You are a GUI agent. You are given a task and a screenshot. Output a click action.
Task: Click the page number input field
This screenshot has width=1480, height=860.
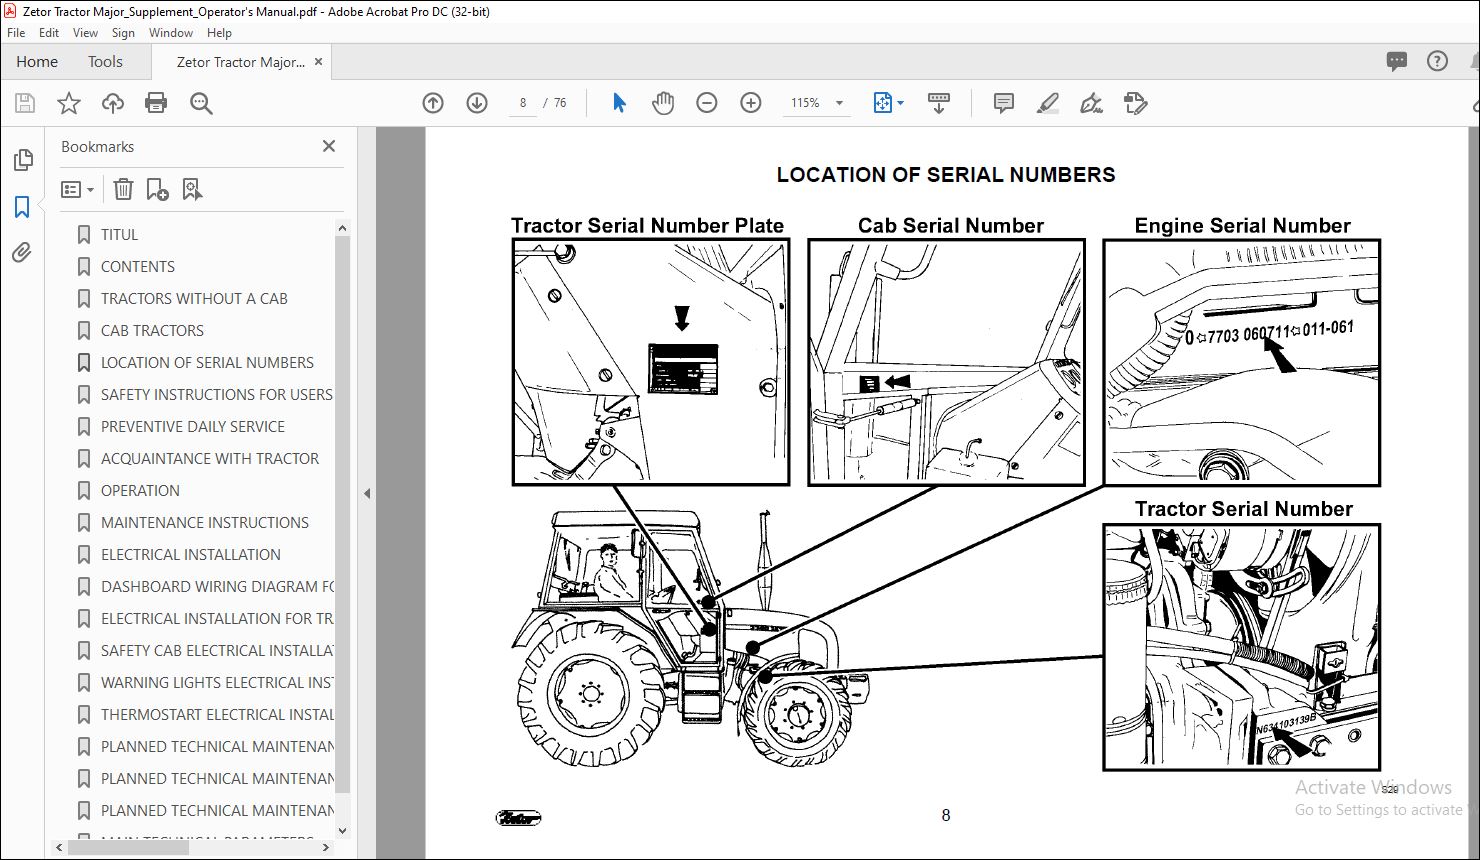point(522,103)
